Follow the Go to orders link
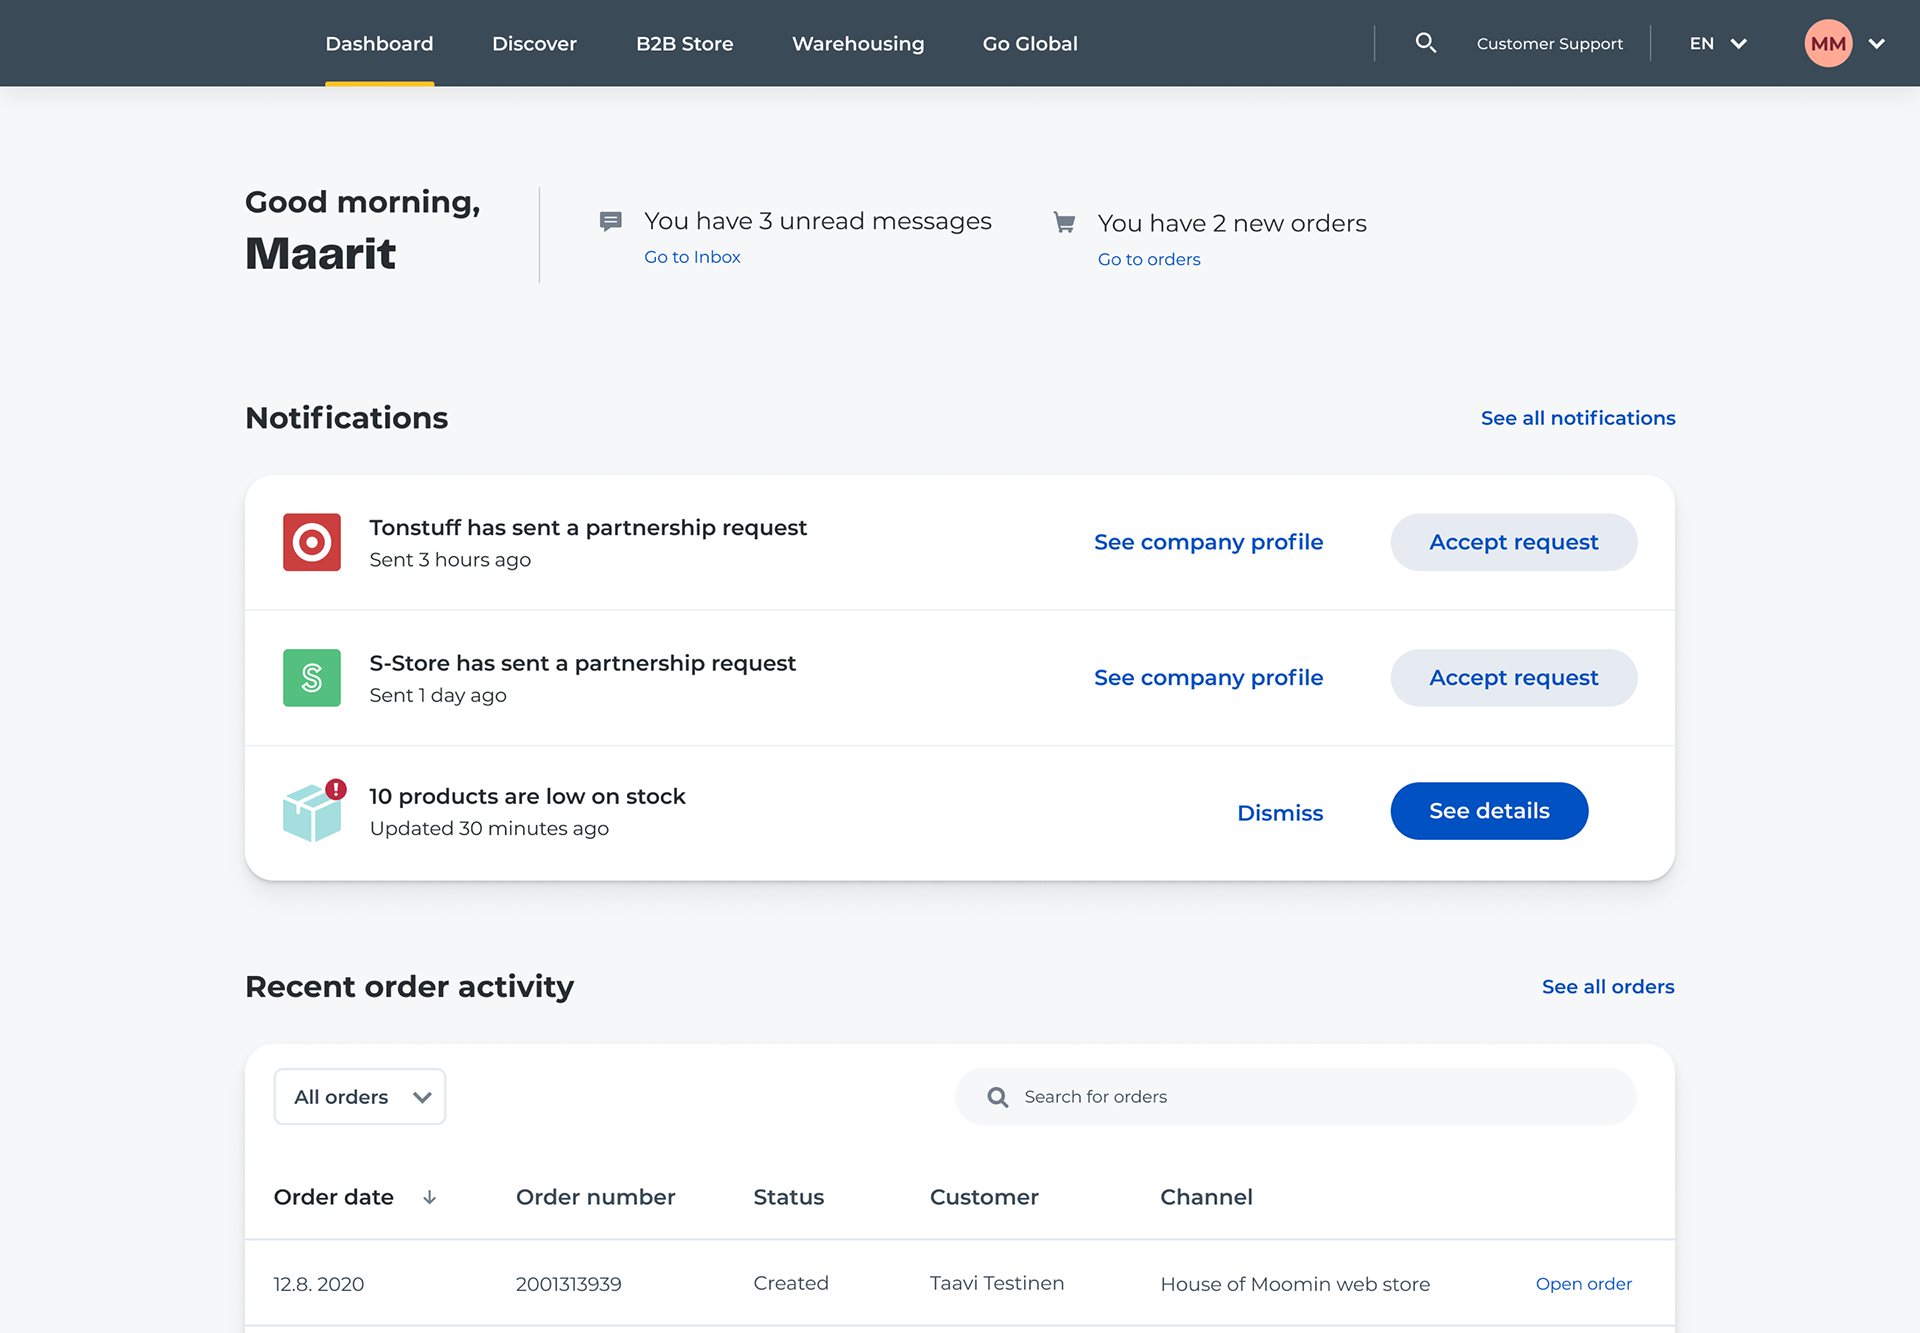The height and width of the screenshot is (1333, 1920). coord(1149,259)
